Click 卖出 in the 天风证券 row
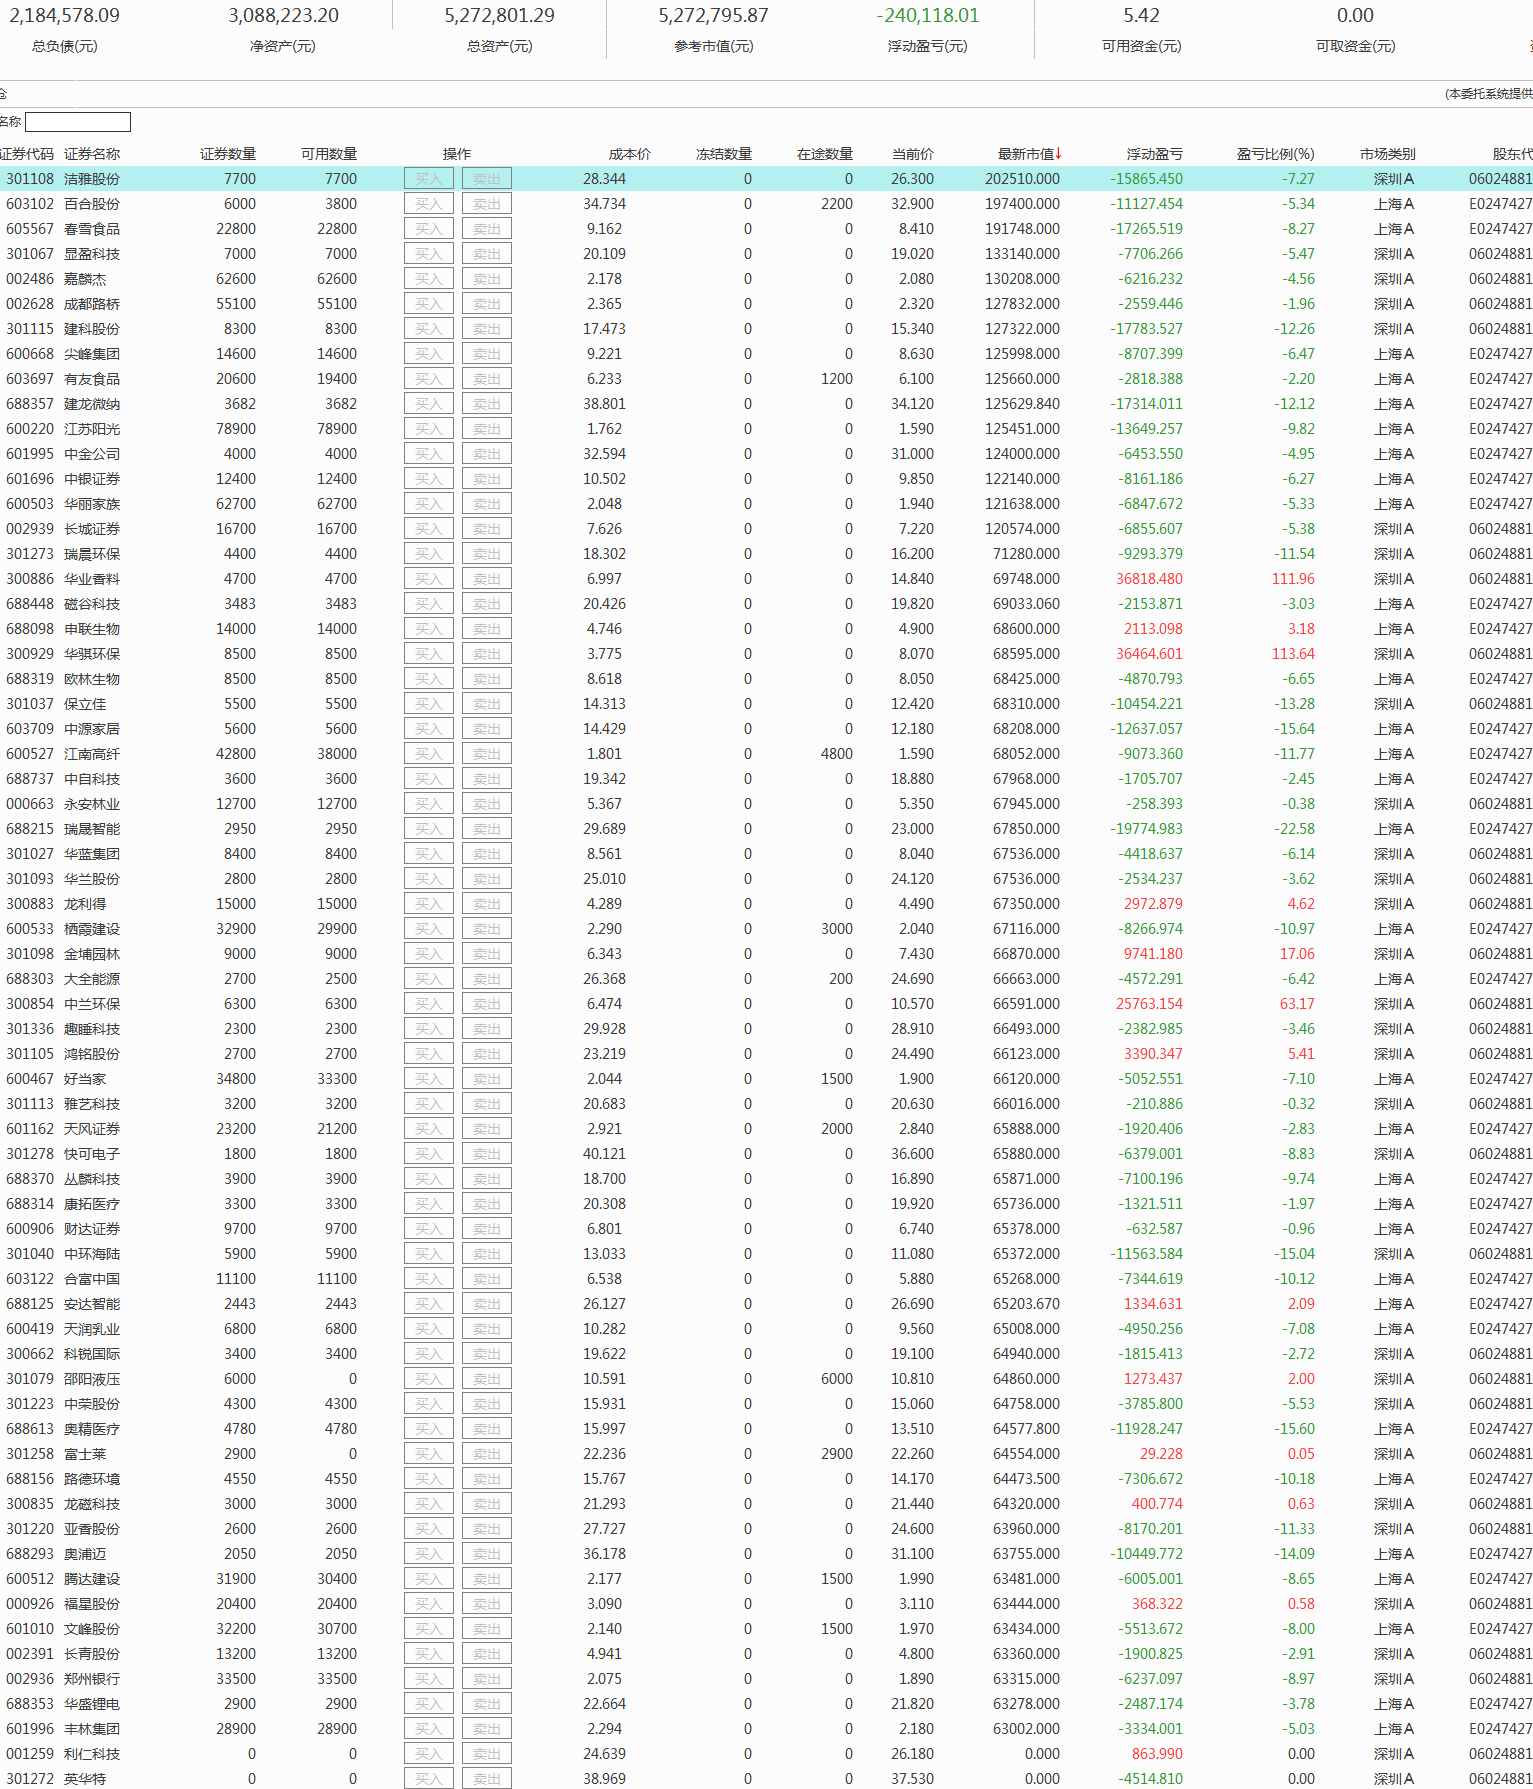This screenshot has width=1533, height=1789. tap(487, 1129)
